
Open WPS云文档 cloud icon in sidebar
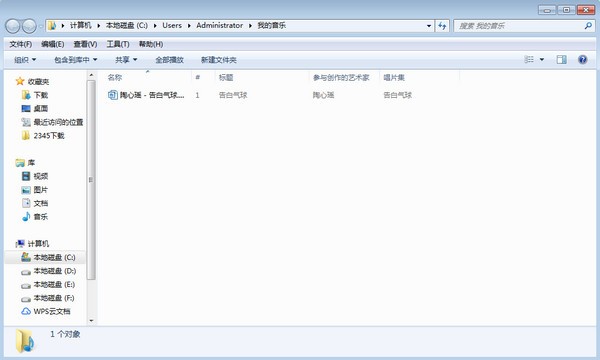tap(26, 311)
